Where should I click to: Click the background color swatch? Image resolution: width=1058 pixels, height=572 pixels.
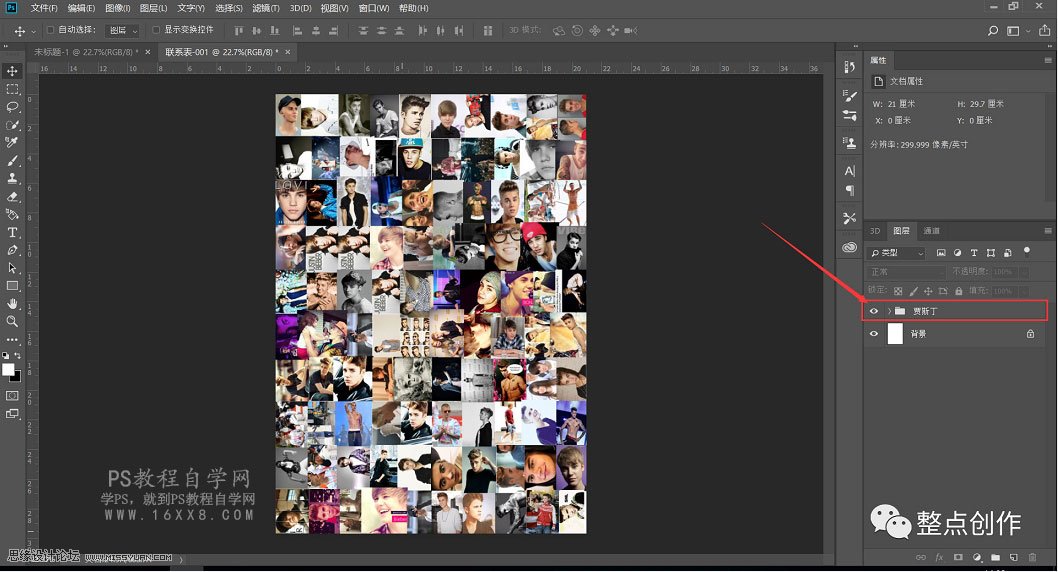[17, 378]
